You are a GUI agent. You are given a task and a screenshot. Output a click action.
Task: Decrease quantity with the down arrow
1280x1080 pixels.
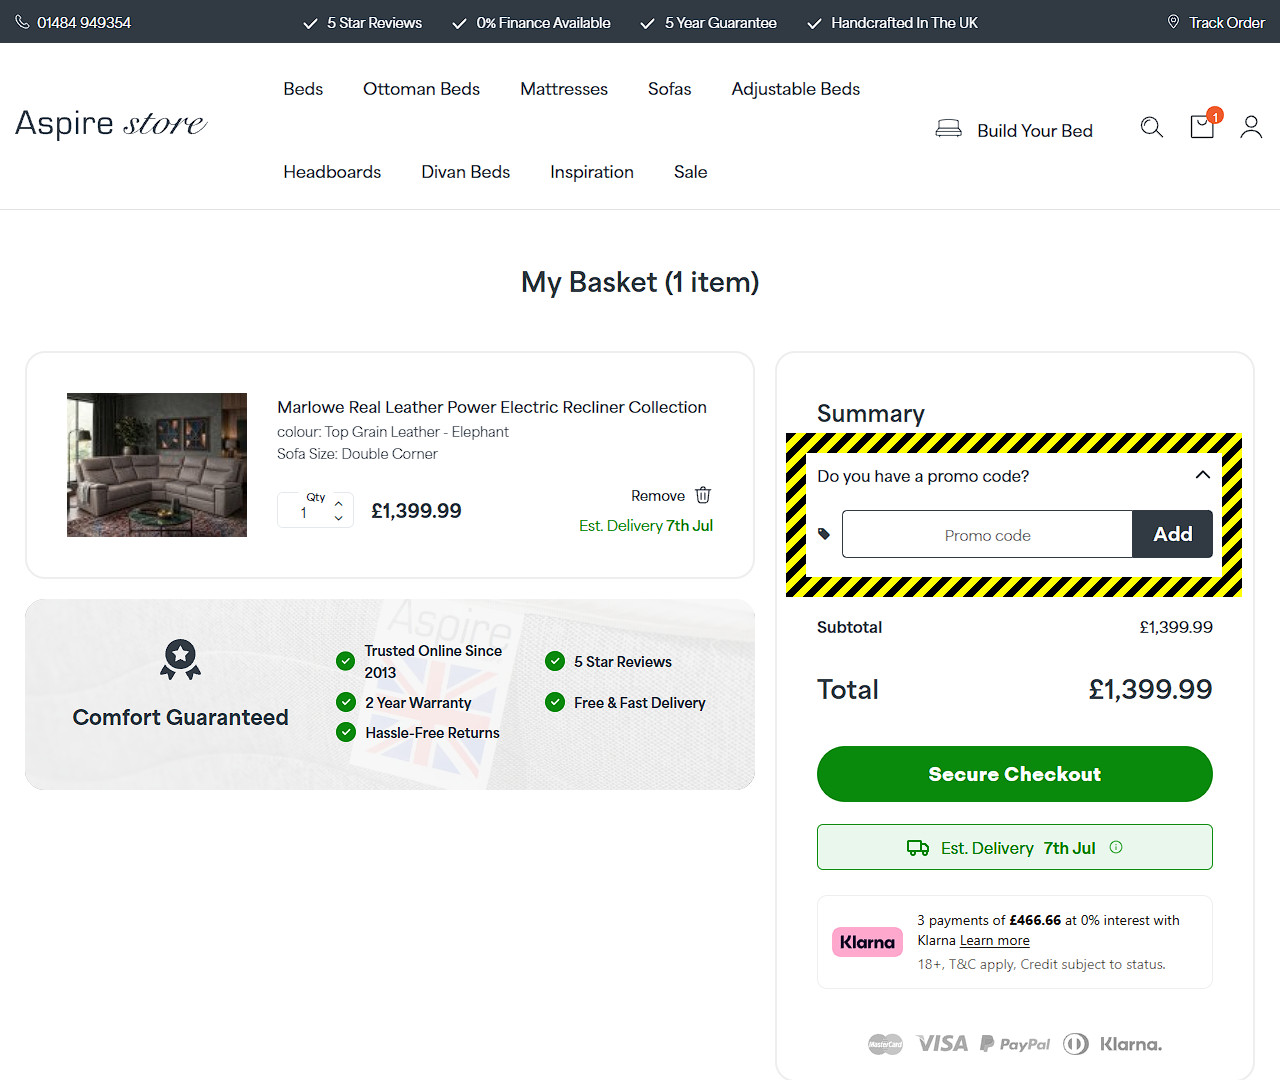(339, 518)
